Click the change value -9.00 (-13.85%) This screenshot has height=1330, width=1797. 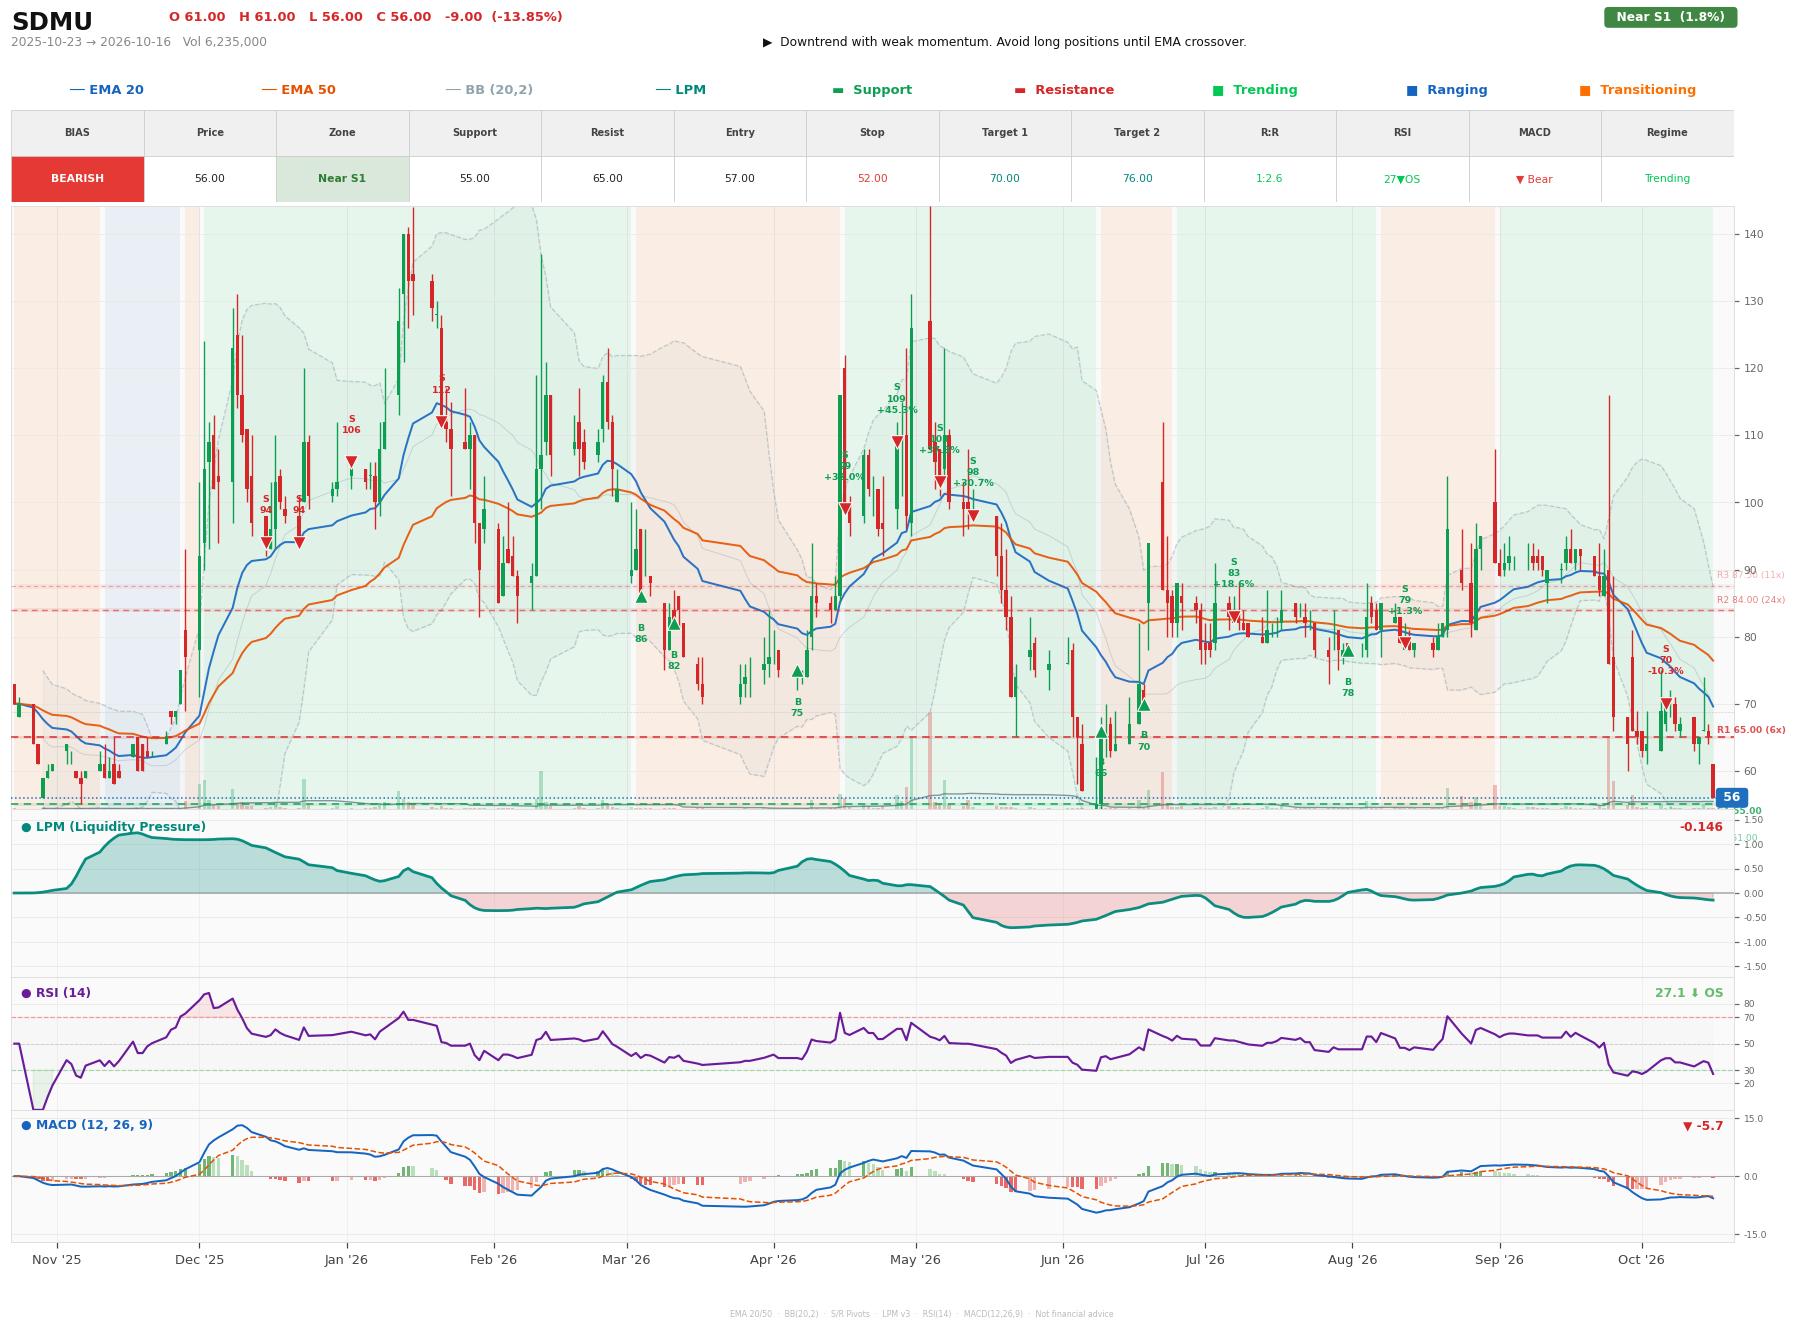point(504,17)
